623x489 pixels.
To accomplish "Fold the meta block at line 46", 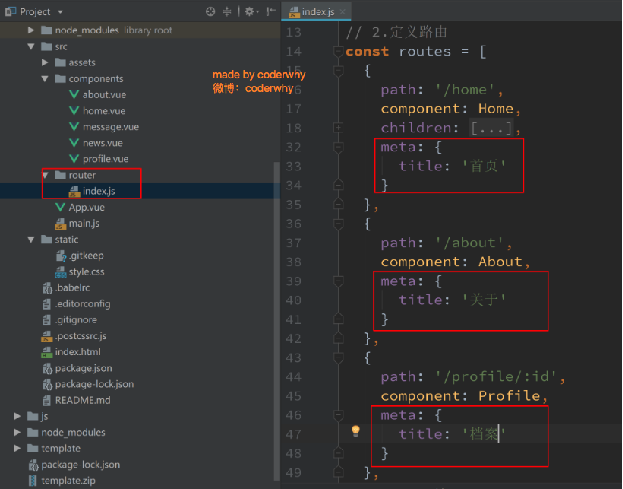I will pyautogui.click(x=338, y=415).
